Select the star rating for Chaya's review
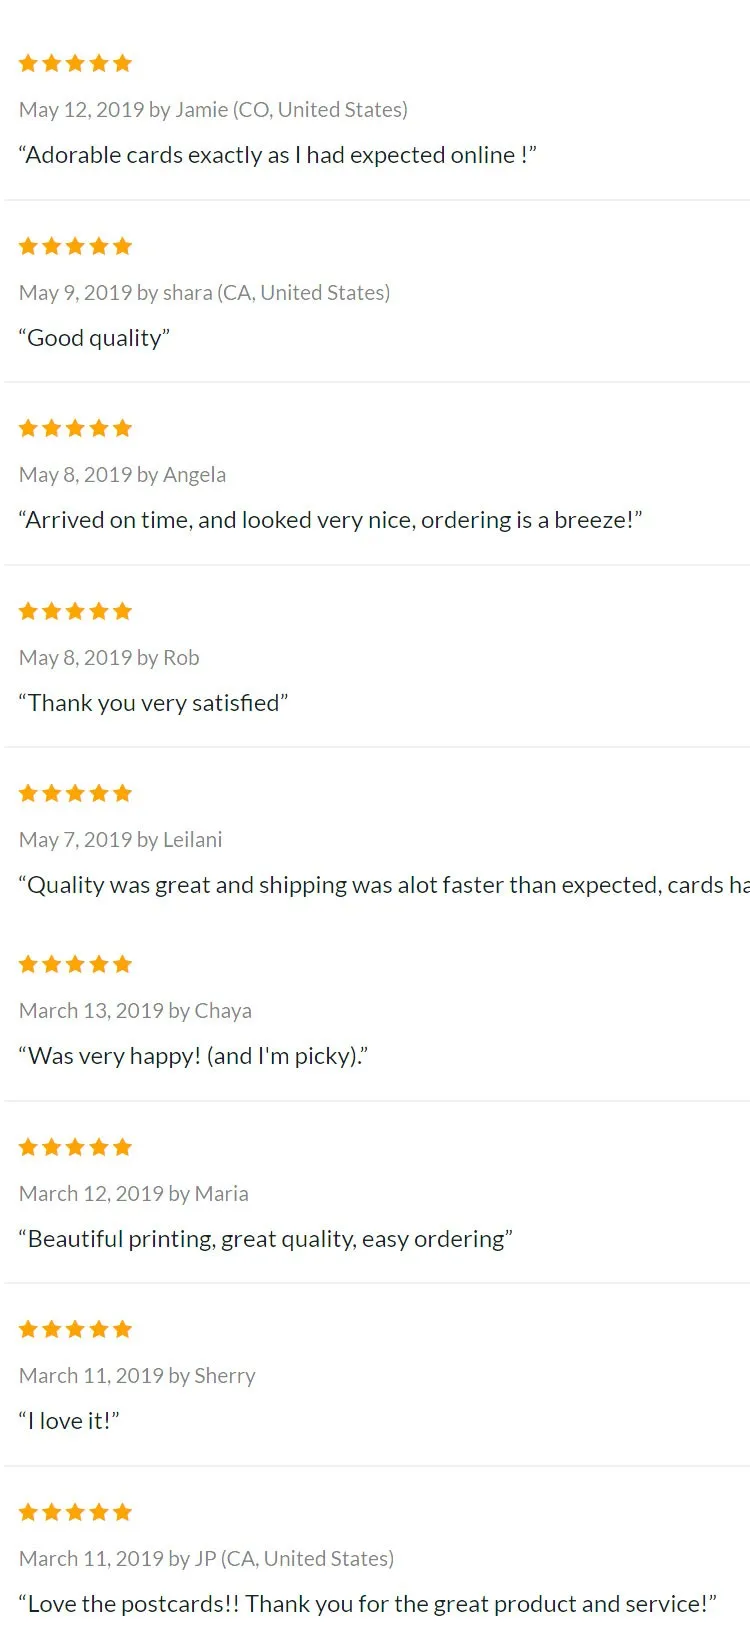This screenshot has height=1647, width=750. (x=76, y=964)
